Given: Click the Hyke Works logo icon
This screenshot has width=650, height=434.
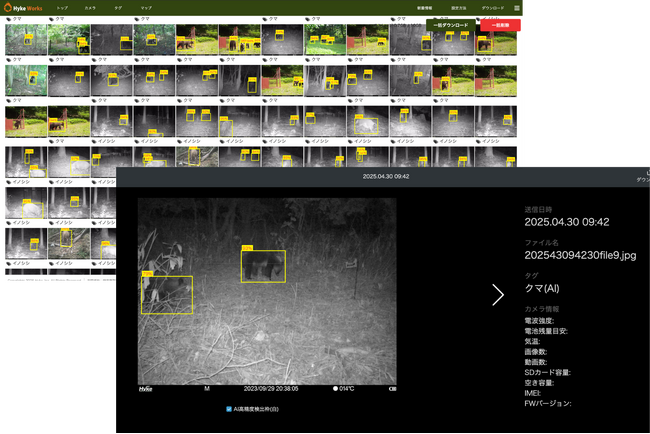Looking at the screenshot, I should pyautogui.click(x=9, y=7).
